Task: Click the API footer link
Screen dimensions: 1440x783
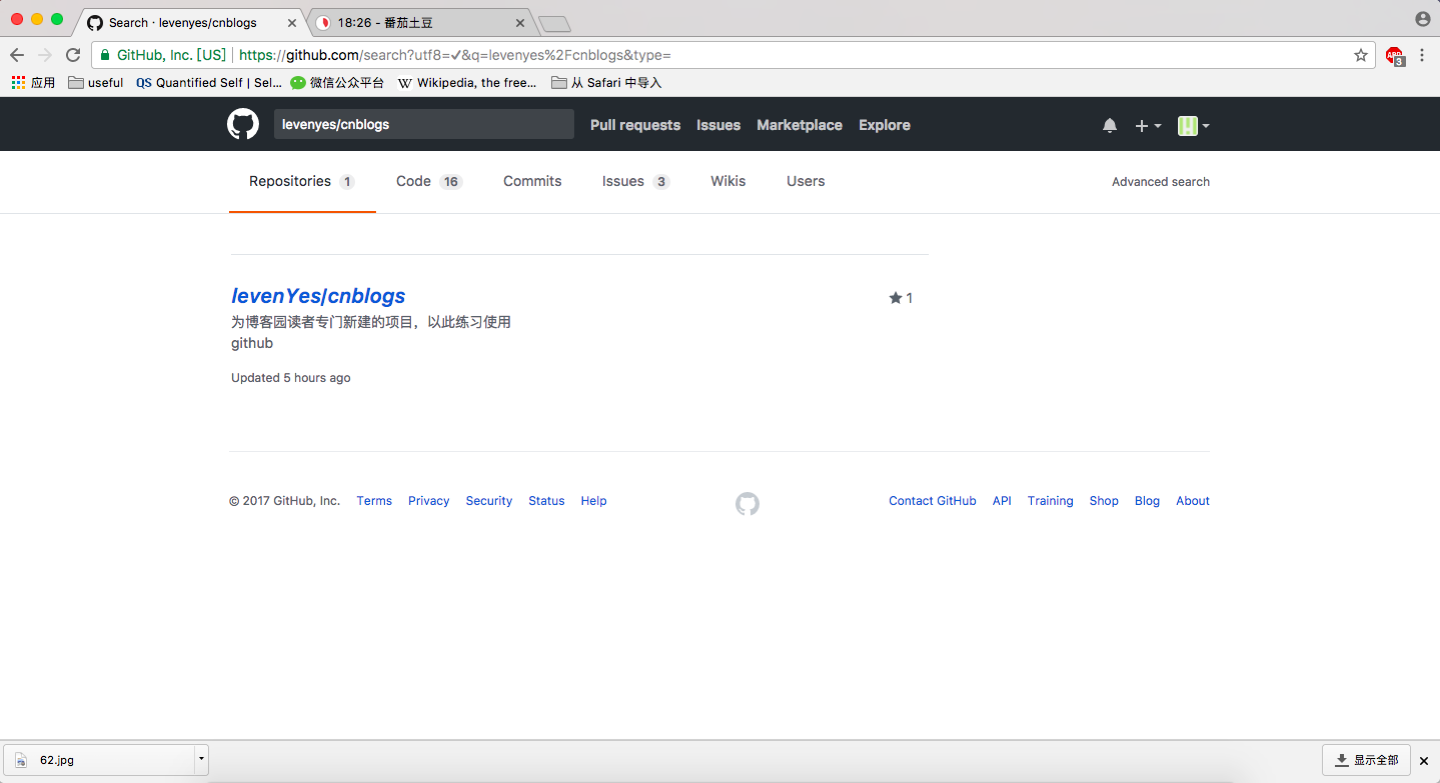Action: [1002, 501]
